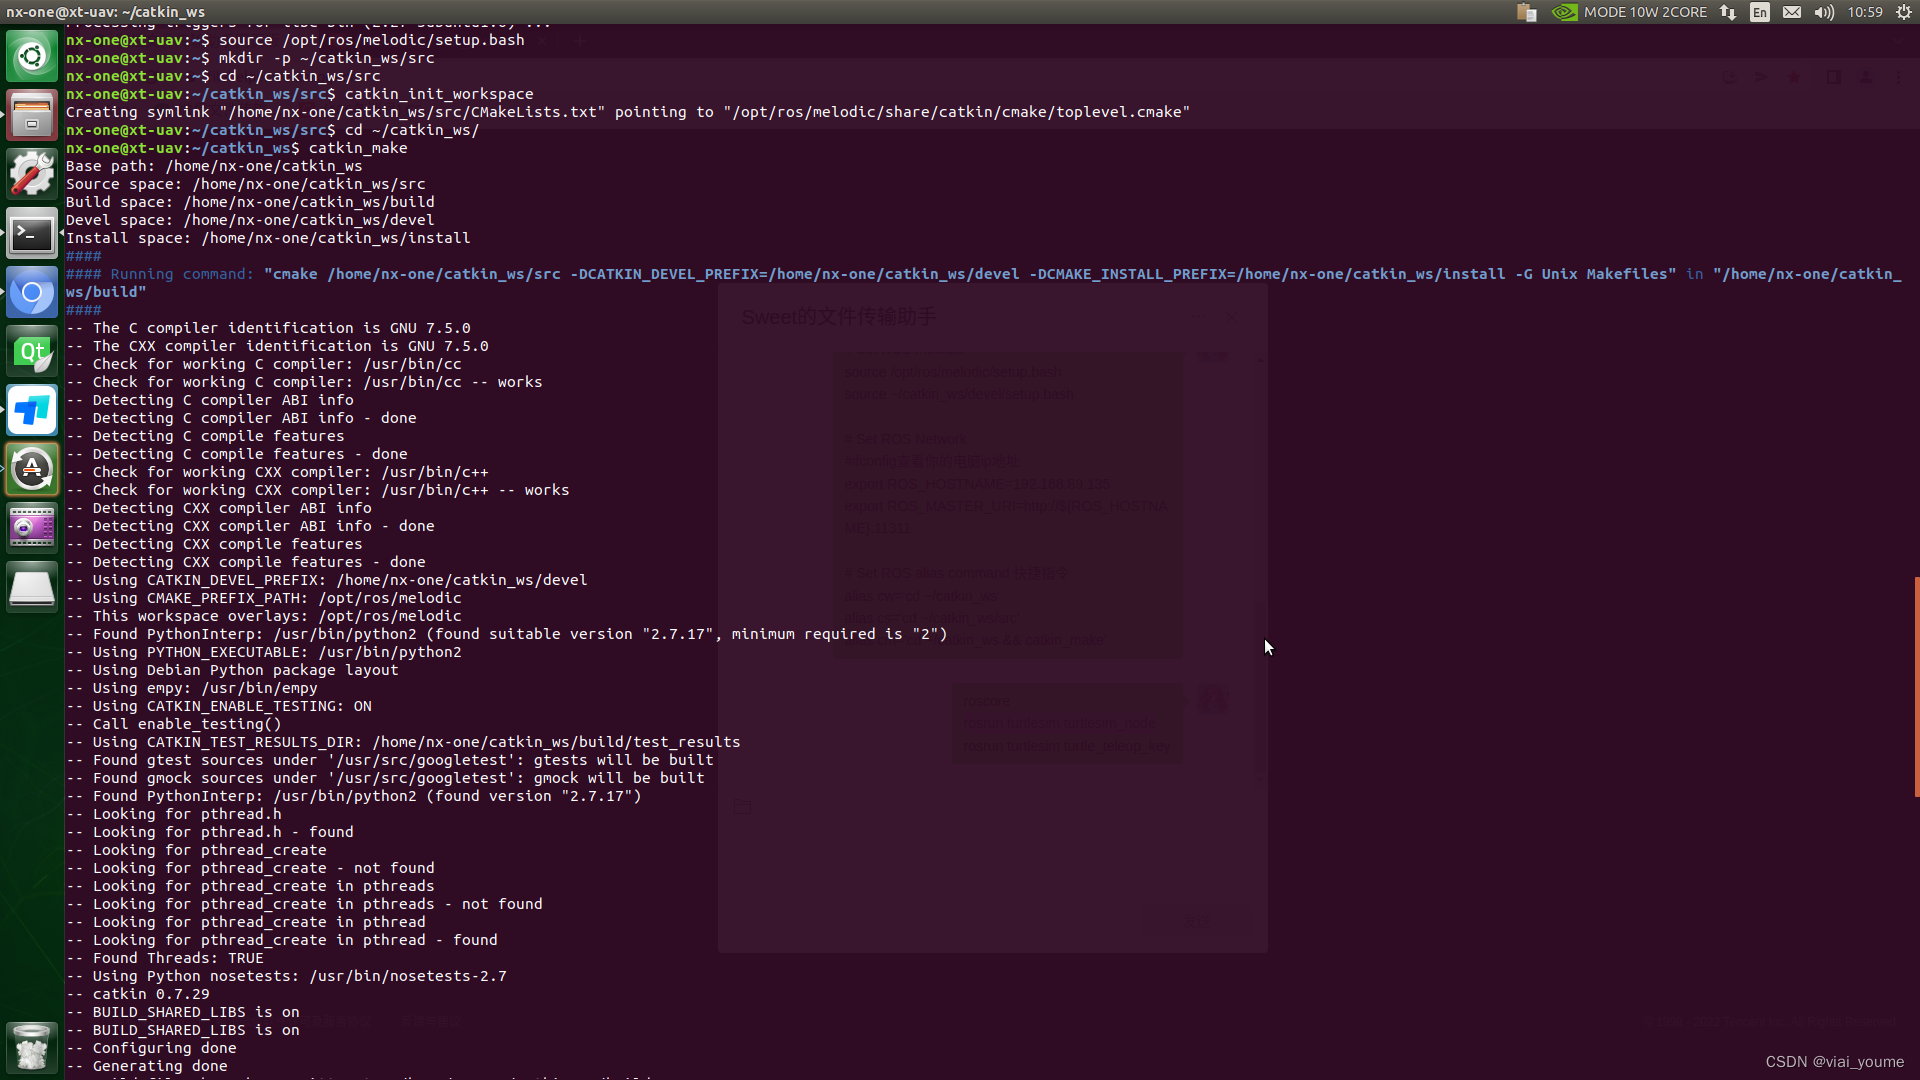Open the Trash from the dock
The height and width of the screenshot is (1080, 1920).
click(x=32, y=1047)
